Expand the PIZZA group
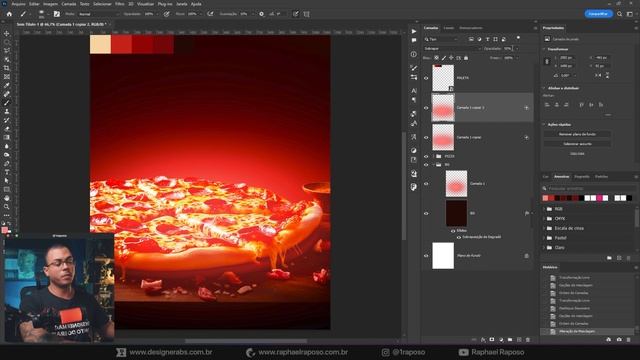 (x=433, y=156)
